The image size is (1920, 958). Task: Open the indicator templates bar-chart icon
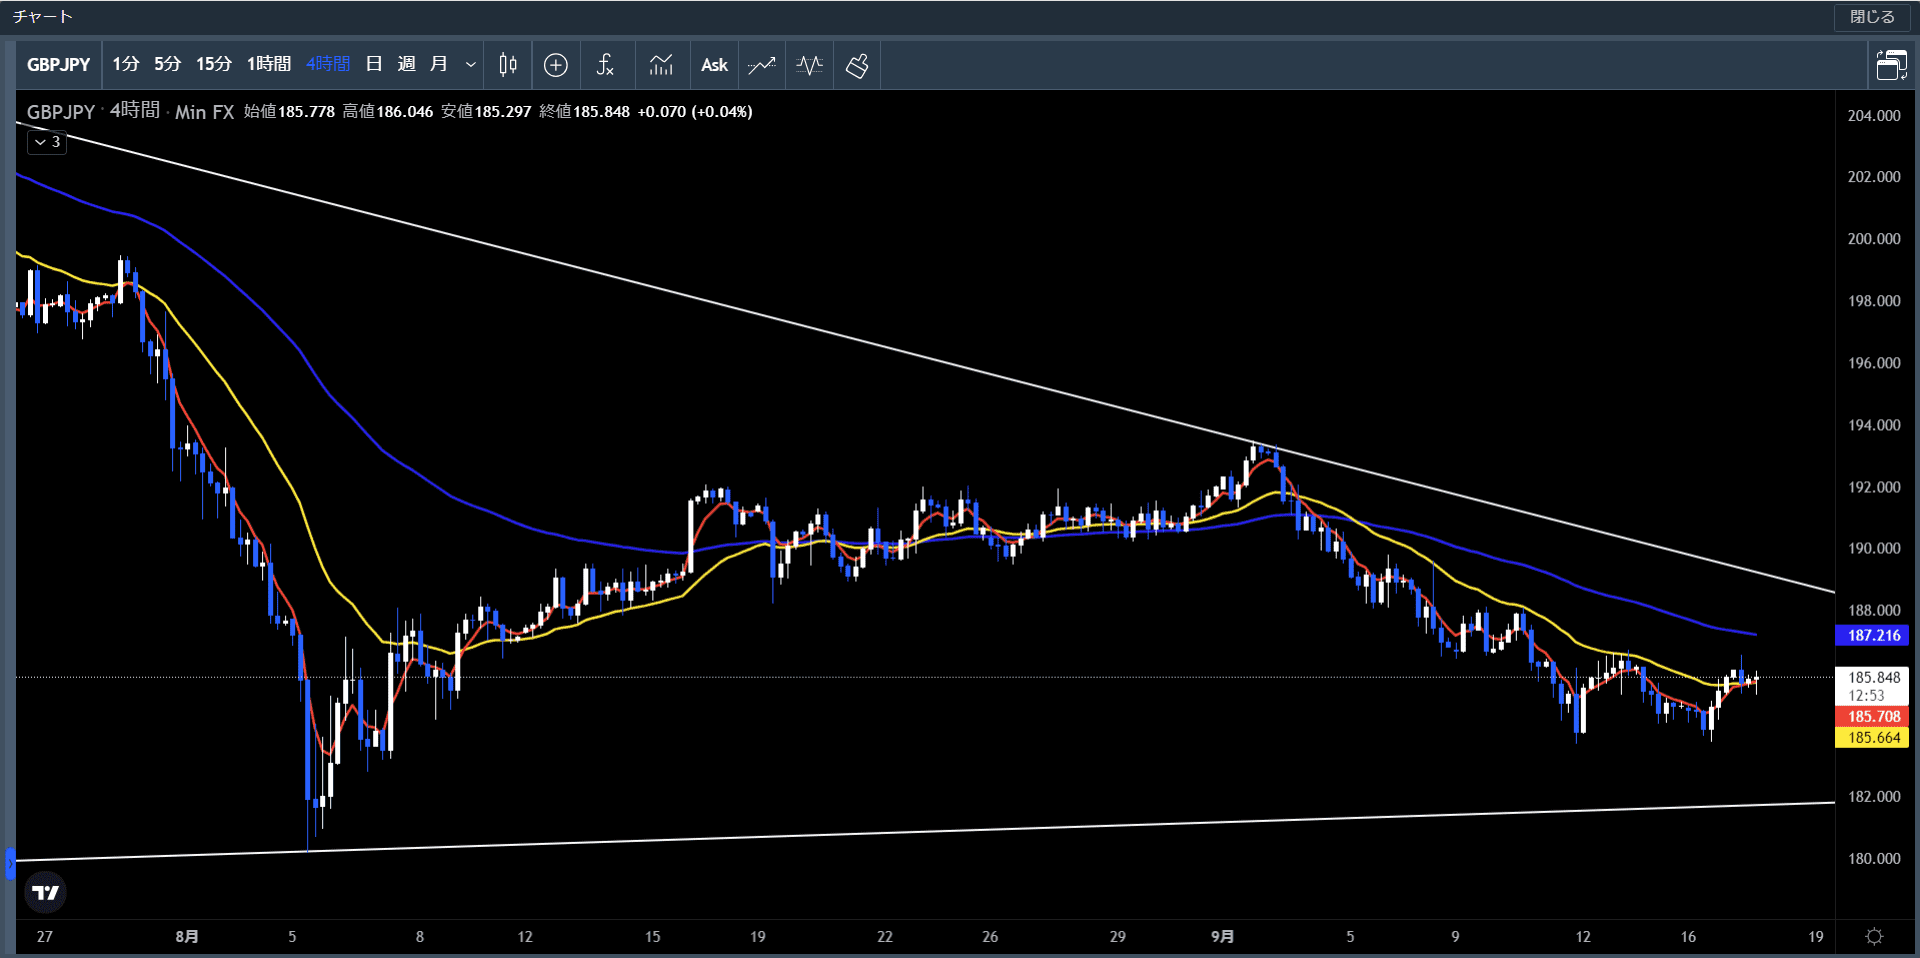coord(661,65)
